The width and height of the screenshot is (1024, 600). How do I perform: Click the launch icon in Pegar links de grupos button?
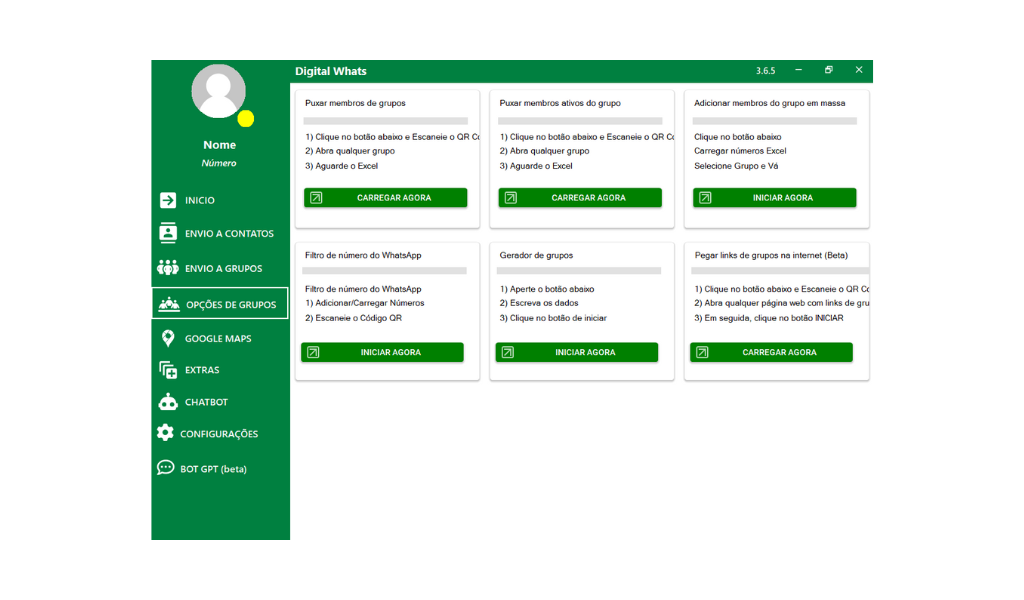pos(702,352)
